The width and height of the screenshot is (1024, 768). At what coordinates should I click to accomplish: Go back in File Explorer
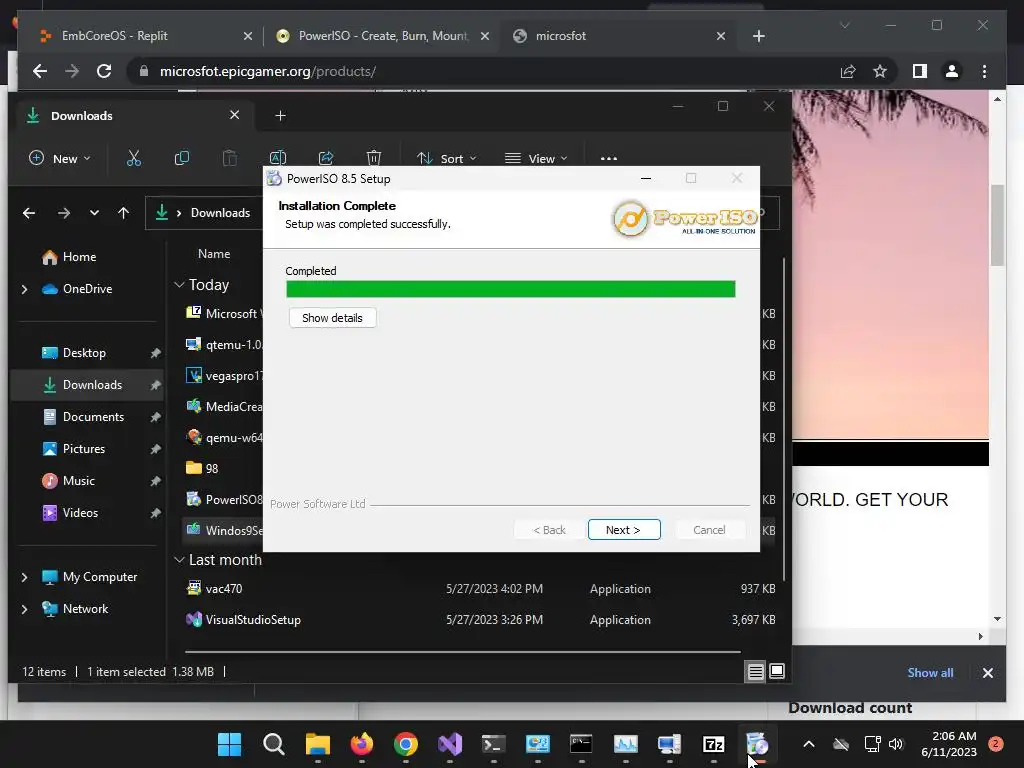coord(29,213)
